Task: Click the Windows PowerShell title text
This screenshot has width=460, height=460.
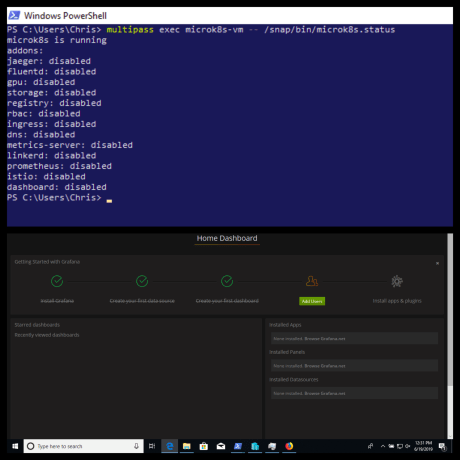Action: pyautogui.click(x=65, y=16)
